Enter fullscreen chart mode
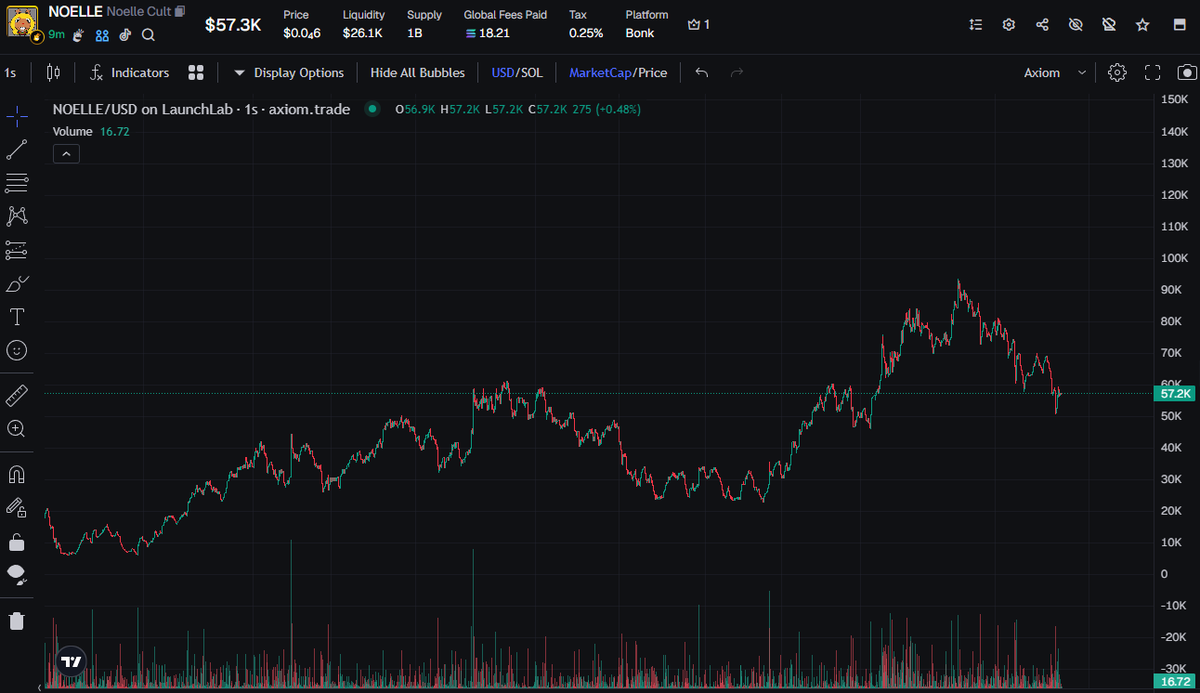 pos(1152,73)
